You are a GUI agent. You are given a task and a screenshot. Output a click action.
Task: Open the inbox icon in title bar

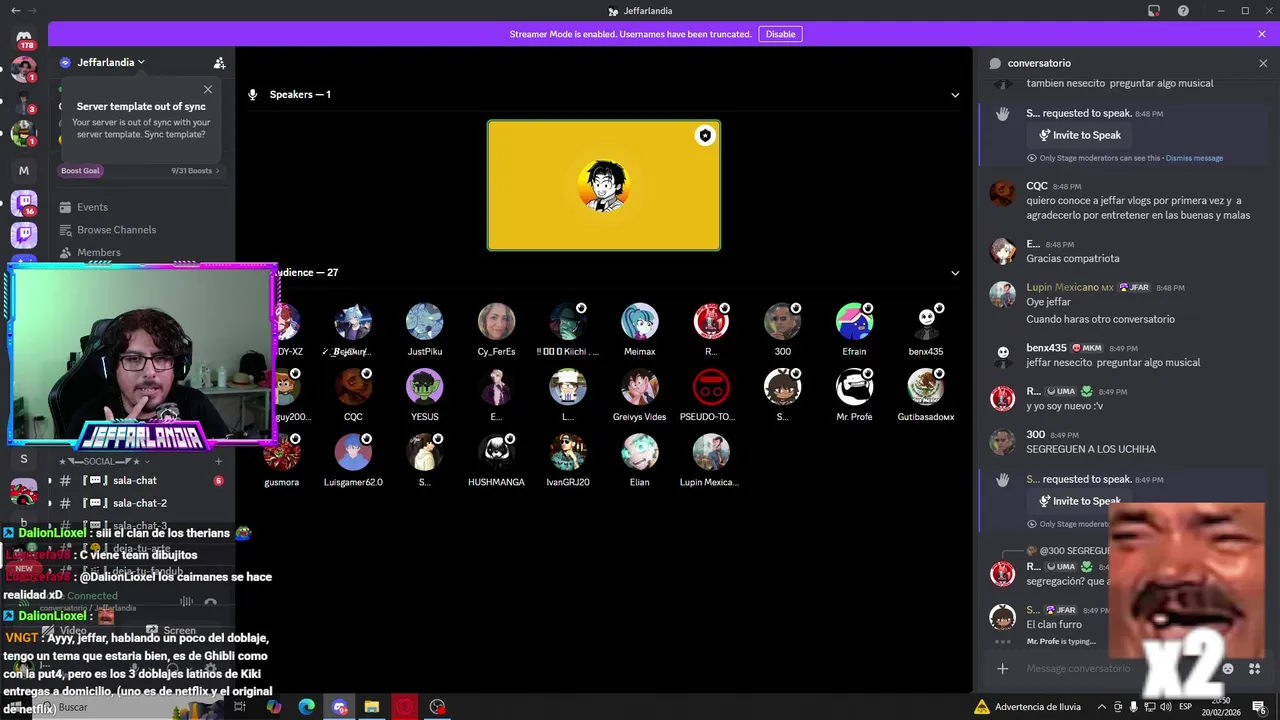1154,11
